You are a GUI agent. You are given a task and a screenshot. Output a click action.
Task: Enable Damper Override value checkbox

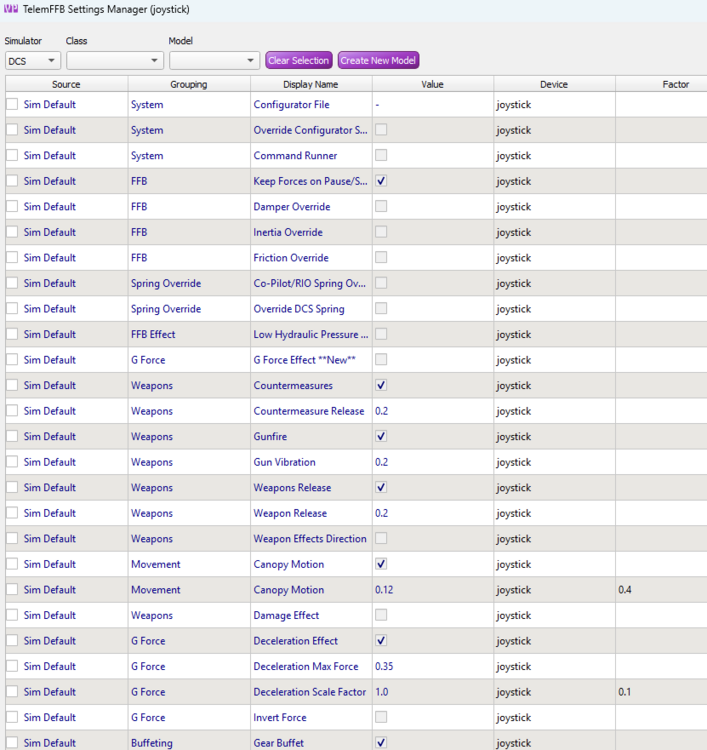click(x=381, y=207)
